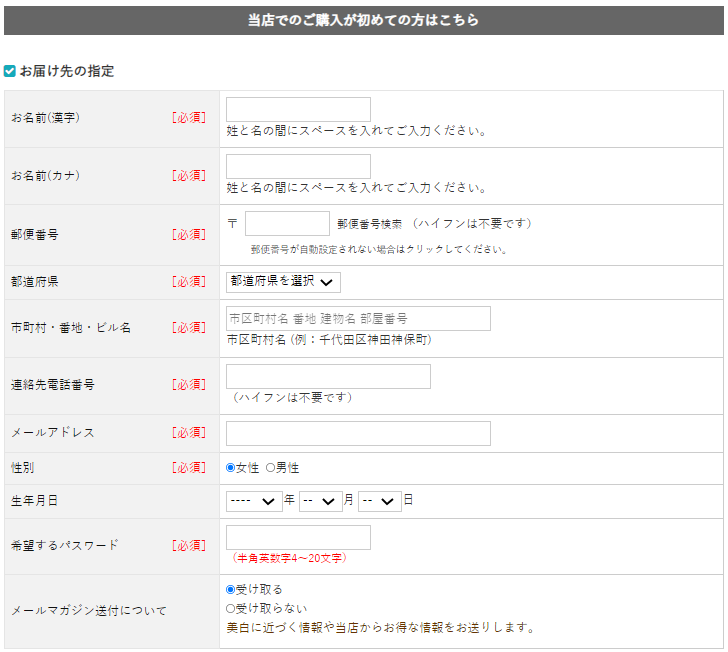Image resolution: width=728 pixels, height=652 pixels.
Task: Select 受け取らない for mail magazine
Action: tap(231, 608)
